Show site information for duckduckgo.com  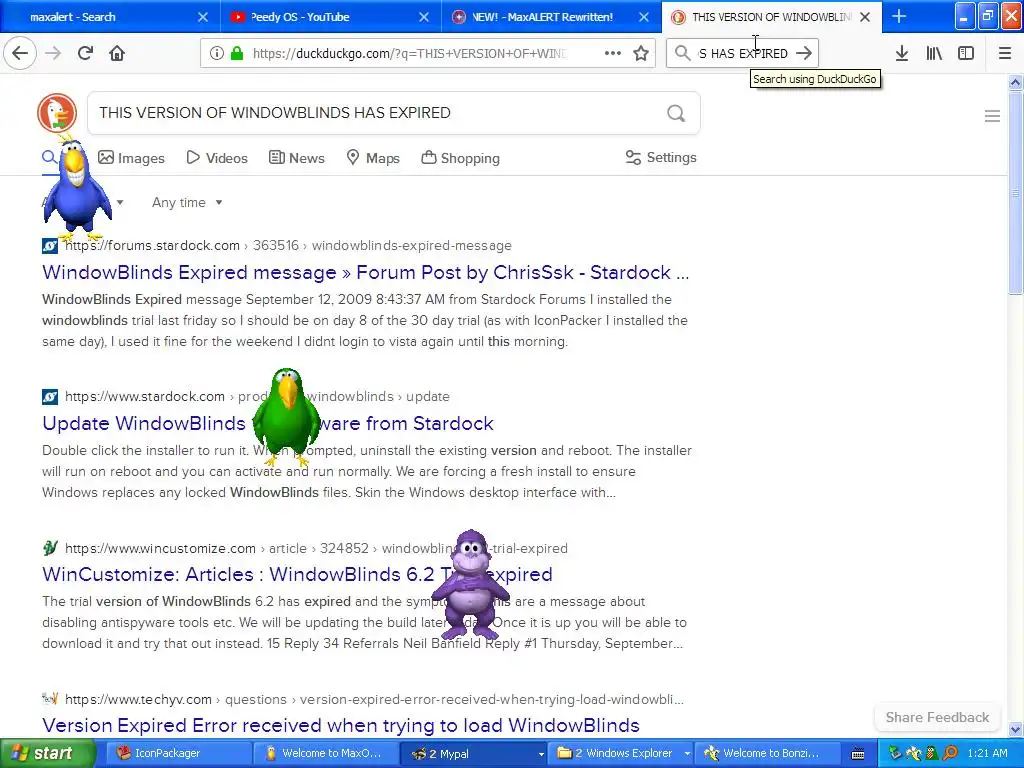coord(216,53)
